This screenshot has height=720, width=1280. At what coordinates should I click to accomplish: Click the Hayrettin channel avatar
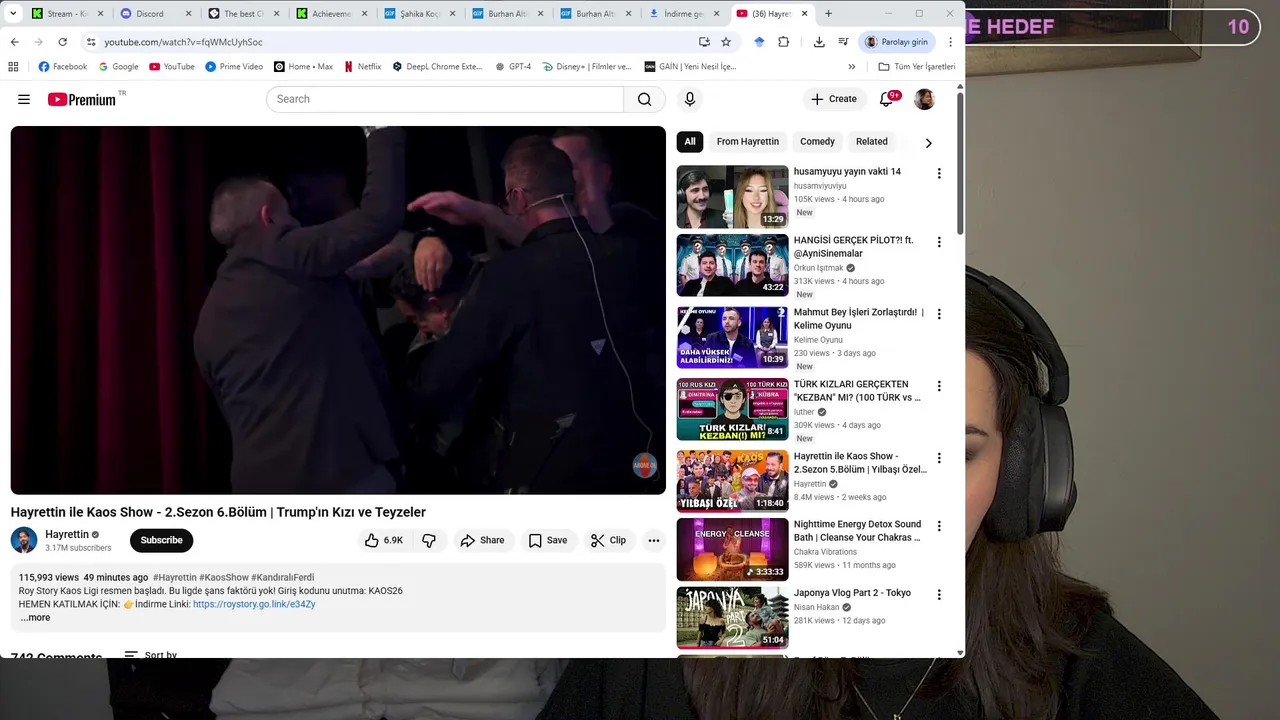24,540
